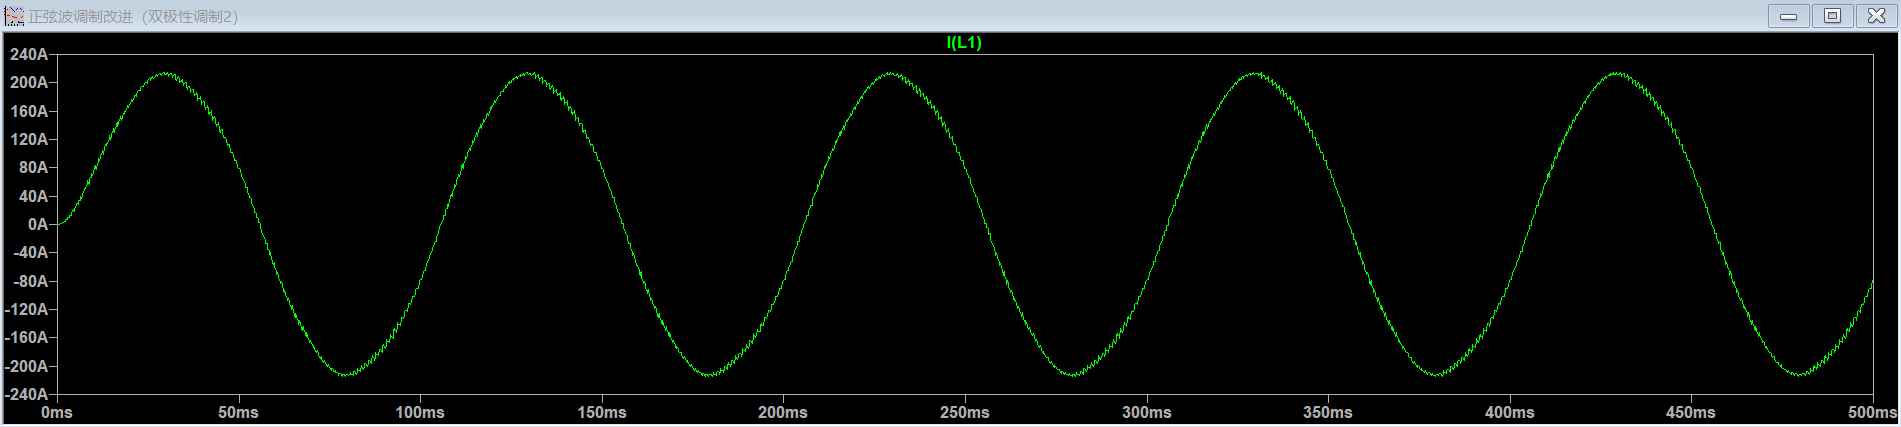Click the -160A vertical axis label
Screen dimensions: 1901x427
tap(26, 337)
